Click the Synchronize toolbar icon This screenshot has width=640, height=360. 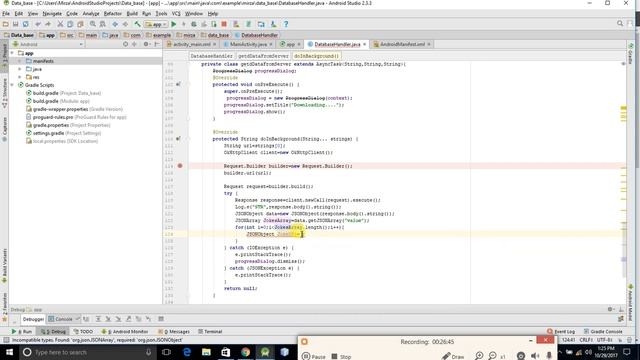pos(25,24)
